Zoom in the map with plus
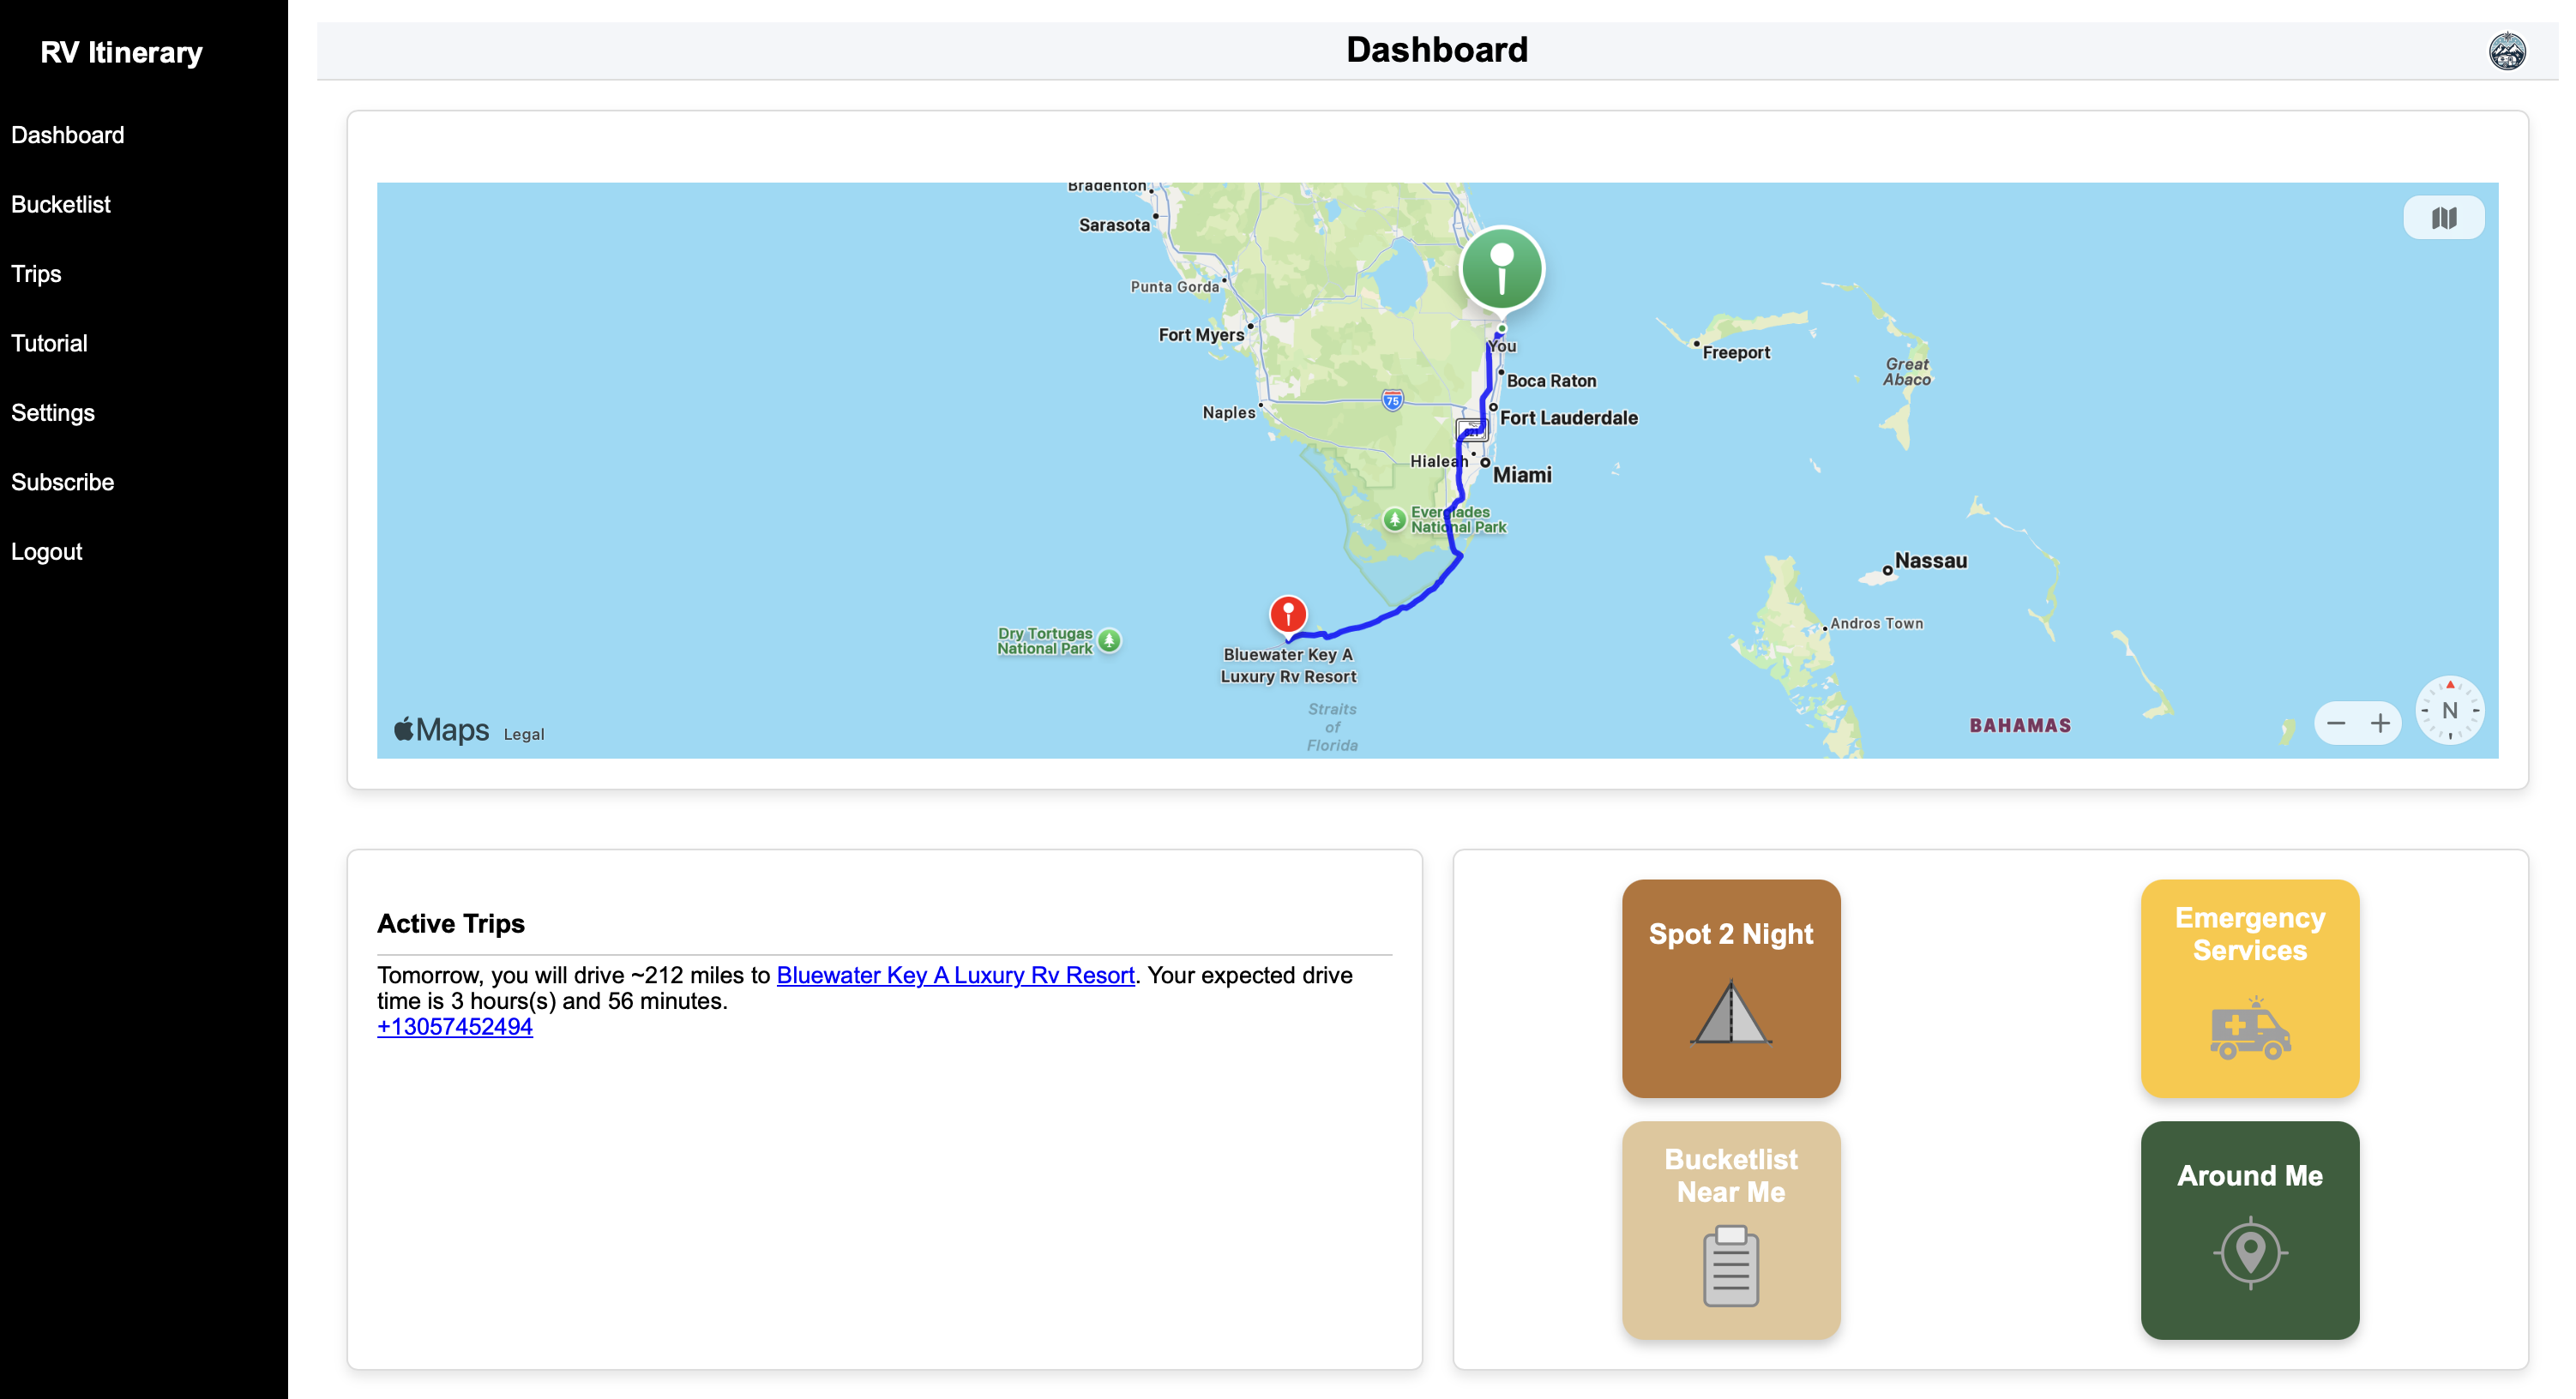2576x1399 pixels. [2380, 723]
